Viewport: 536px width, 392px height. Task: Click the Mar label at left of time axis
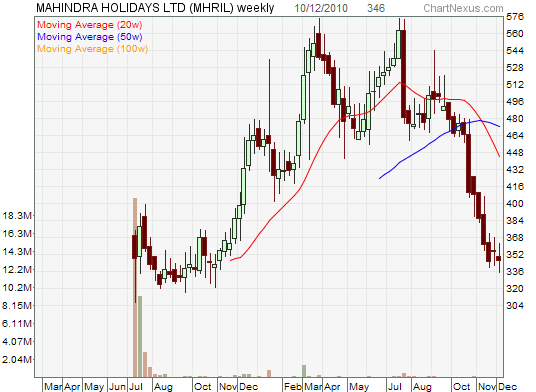coord(53,387)
